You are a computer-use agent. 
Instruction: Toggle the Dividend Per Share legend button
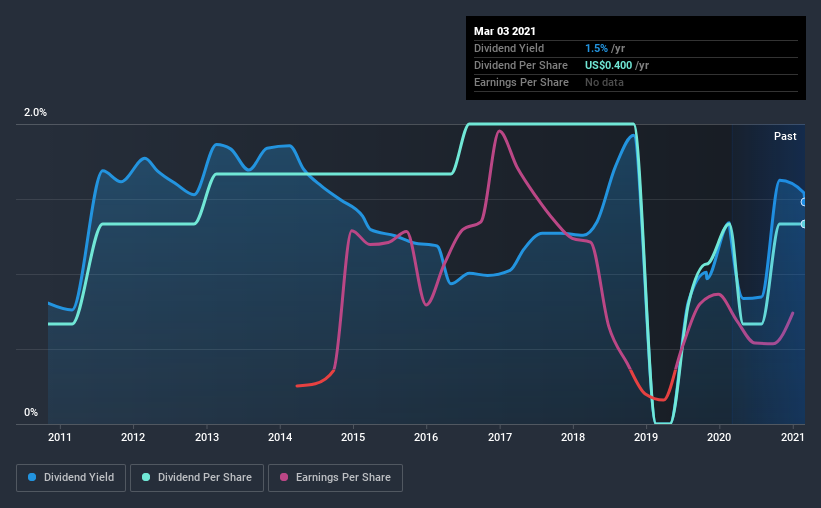tap(197, 478)
